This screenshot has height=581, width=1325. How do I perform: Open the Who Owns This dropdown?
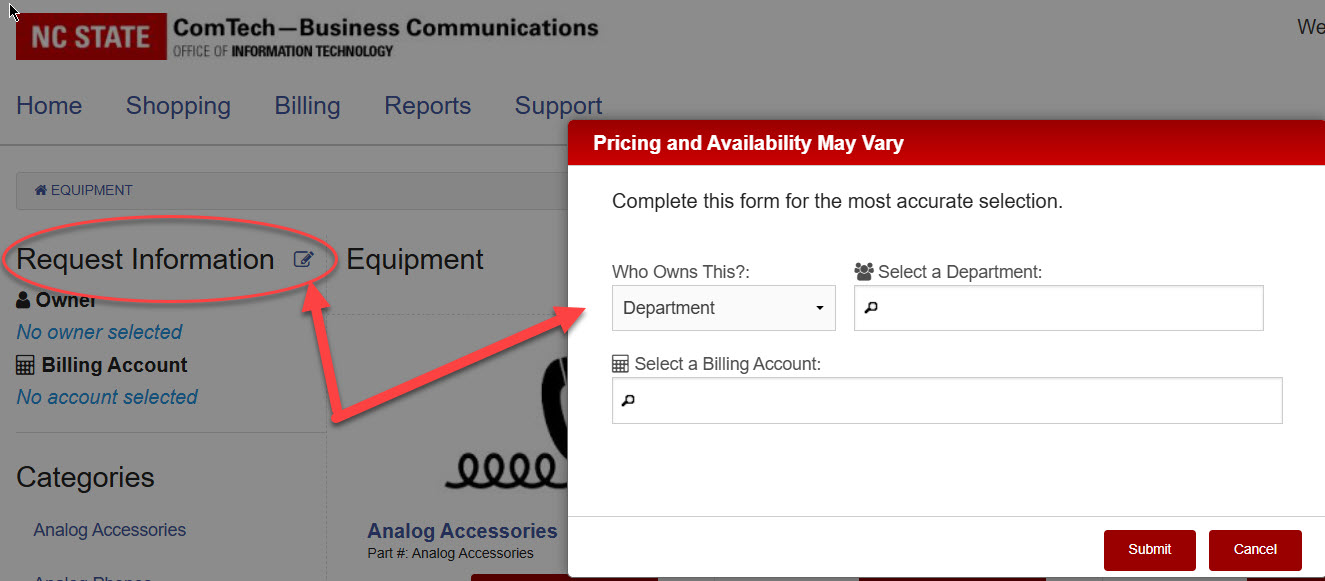point(723,308)
